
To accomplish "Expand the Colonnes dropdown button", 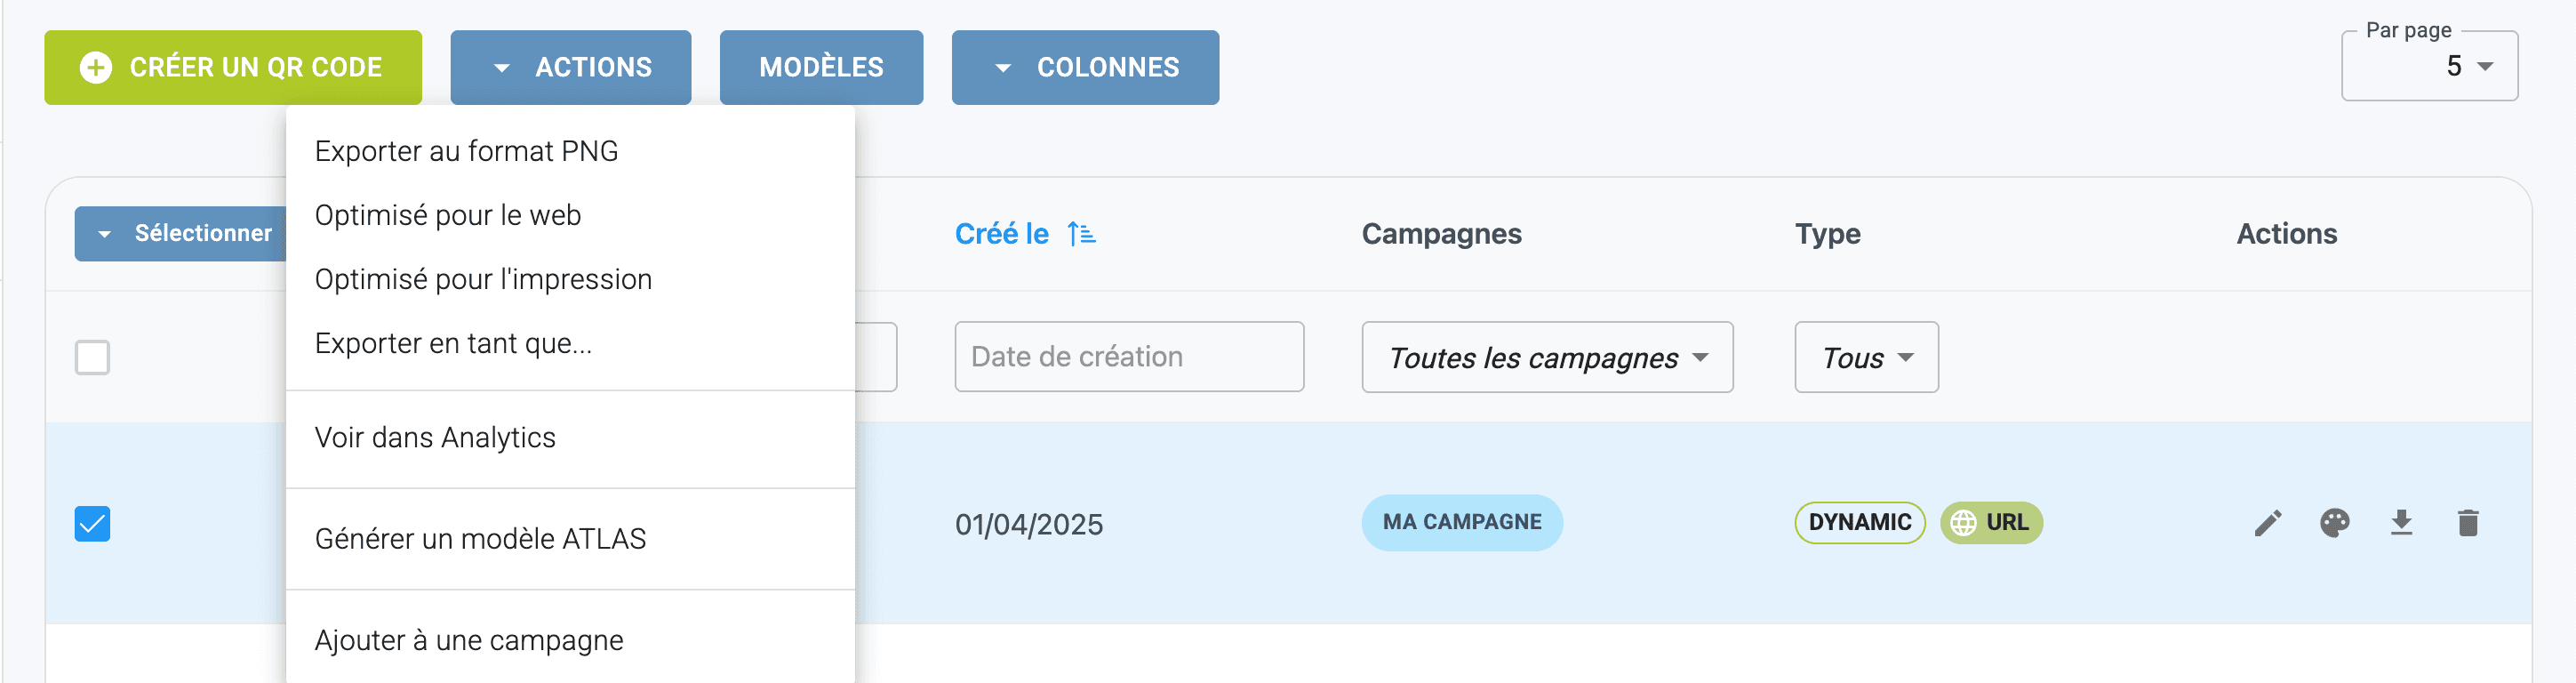I will click(x=1085, y=68).
